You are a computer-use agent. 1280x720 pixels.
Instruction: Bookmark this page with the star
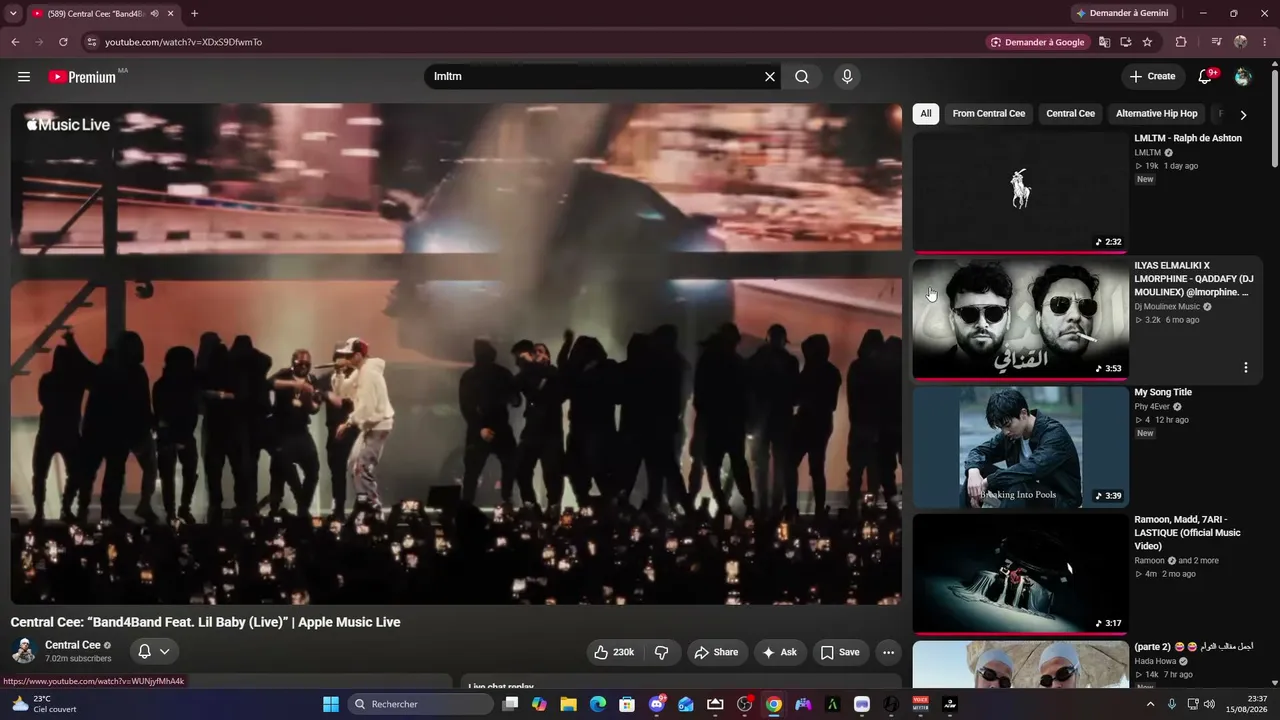click(x=1147, y=42)
